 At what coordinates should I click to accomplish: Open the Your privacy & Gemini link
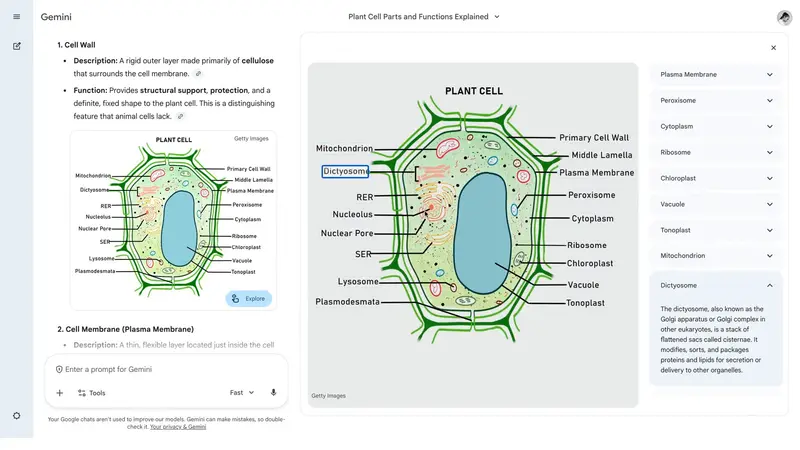pyautogui.click(x=178, y=427)
